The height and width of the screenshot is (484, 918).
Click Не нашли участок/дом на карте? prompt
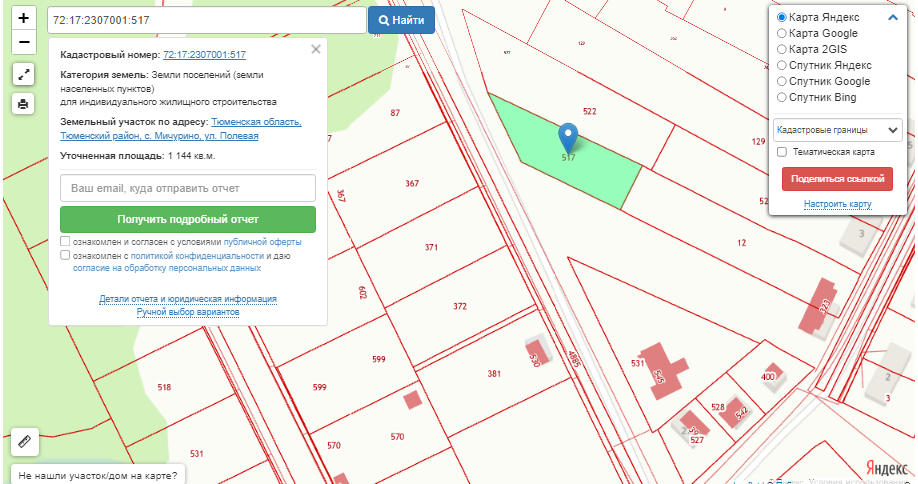tap(98, 475)
